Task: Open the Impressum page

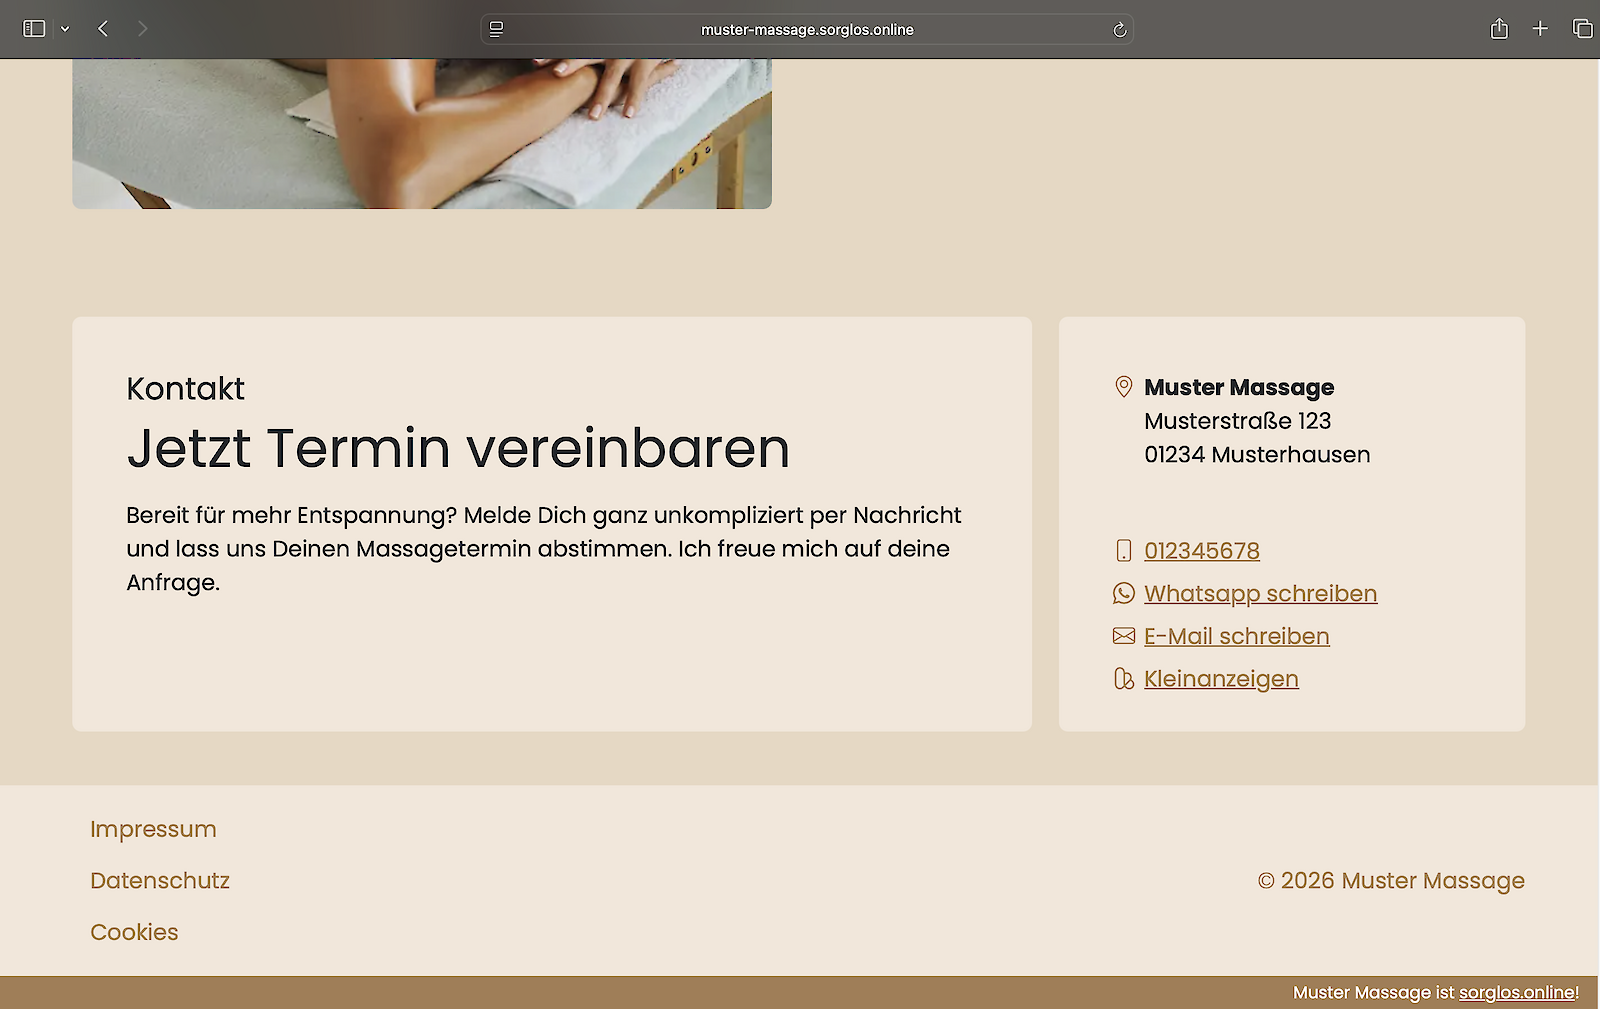Action: [x=153, y=829]
